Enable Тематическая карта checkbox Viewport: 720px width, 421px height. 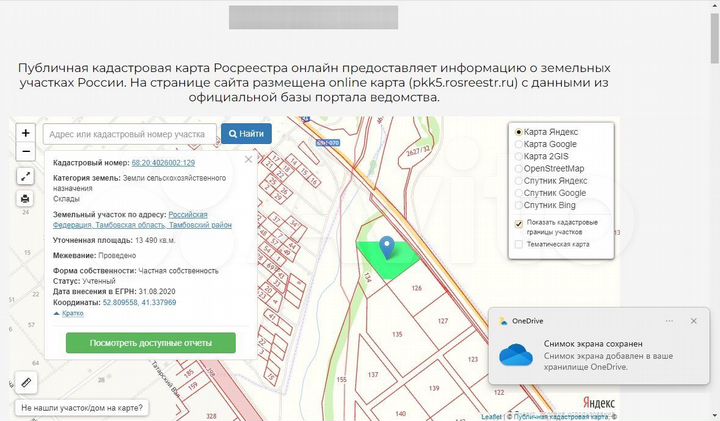tap(518, 244)
